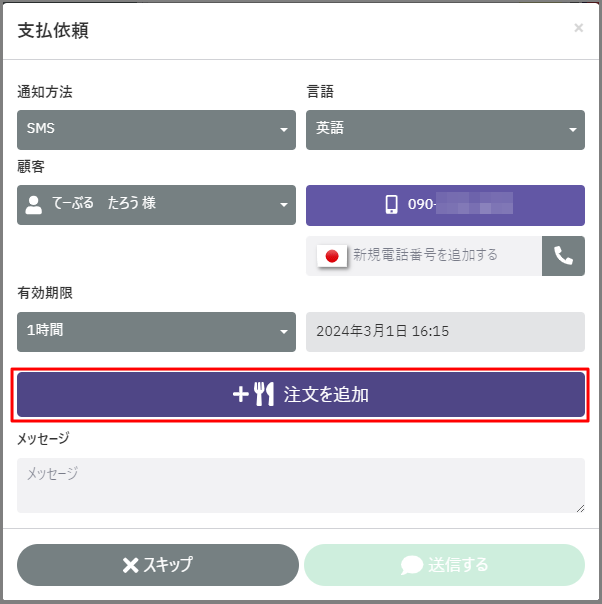Select the 090 phone number button

click(x=445, y=205)
